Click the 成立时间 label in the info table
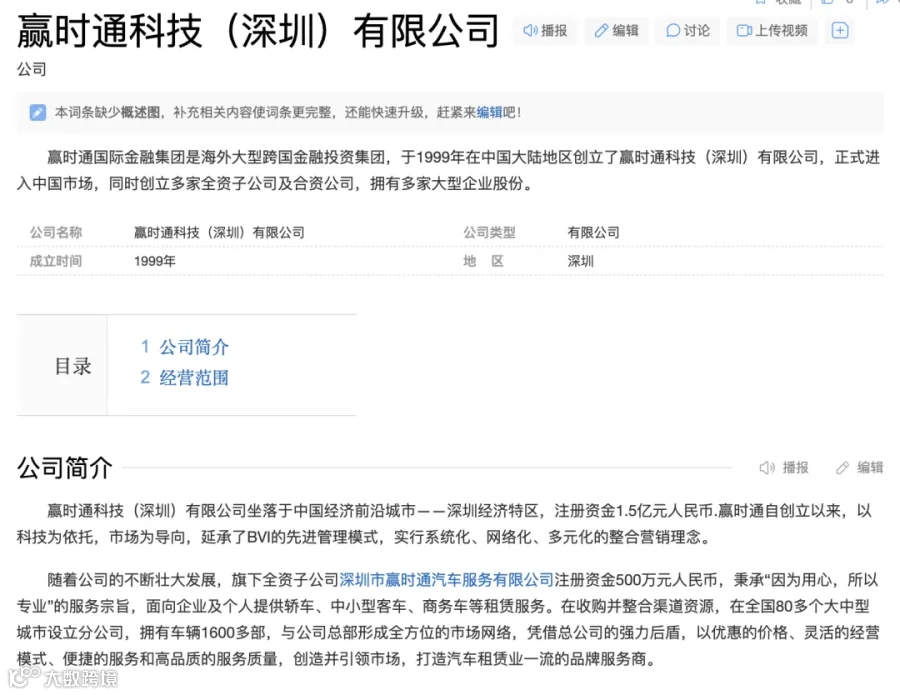This screenshot has height=695, width=900. [x=56, y=261]
